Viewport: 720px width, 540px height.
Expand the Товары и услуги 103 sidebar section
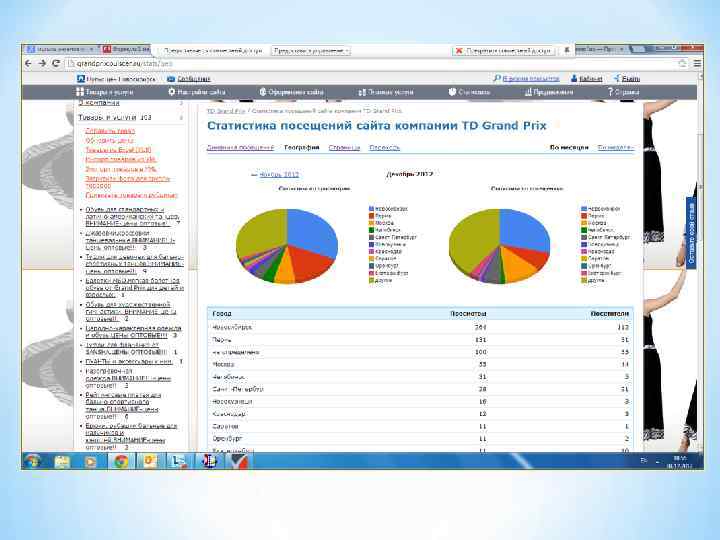tap(130, 118)
